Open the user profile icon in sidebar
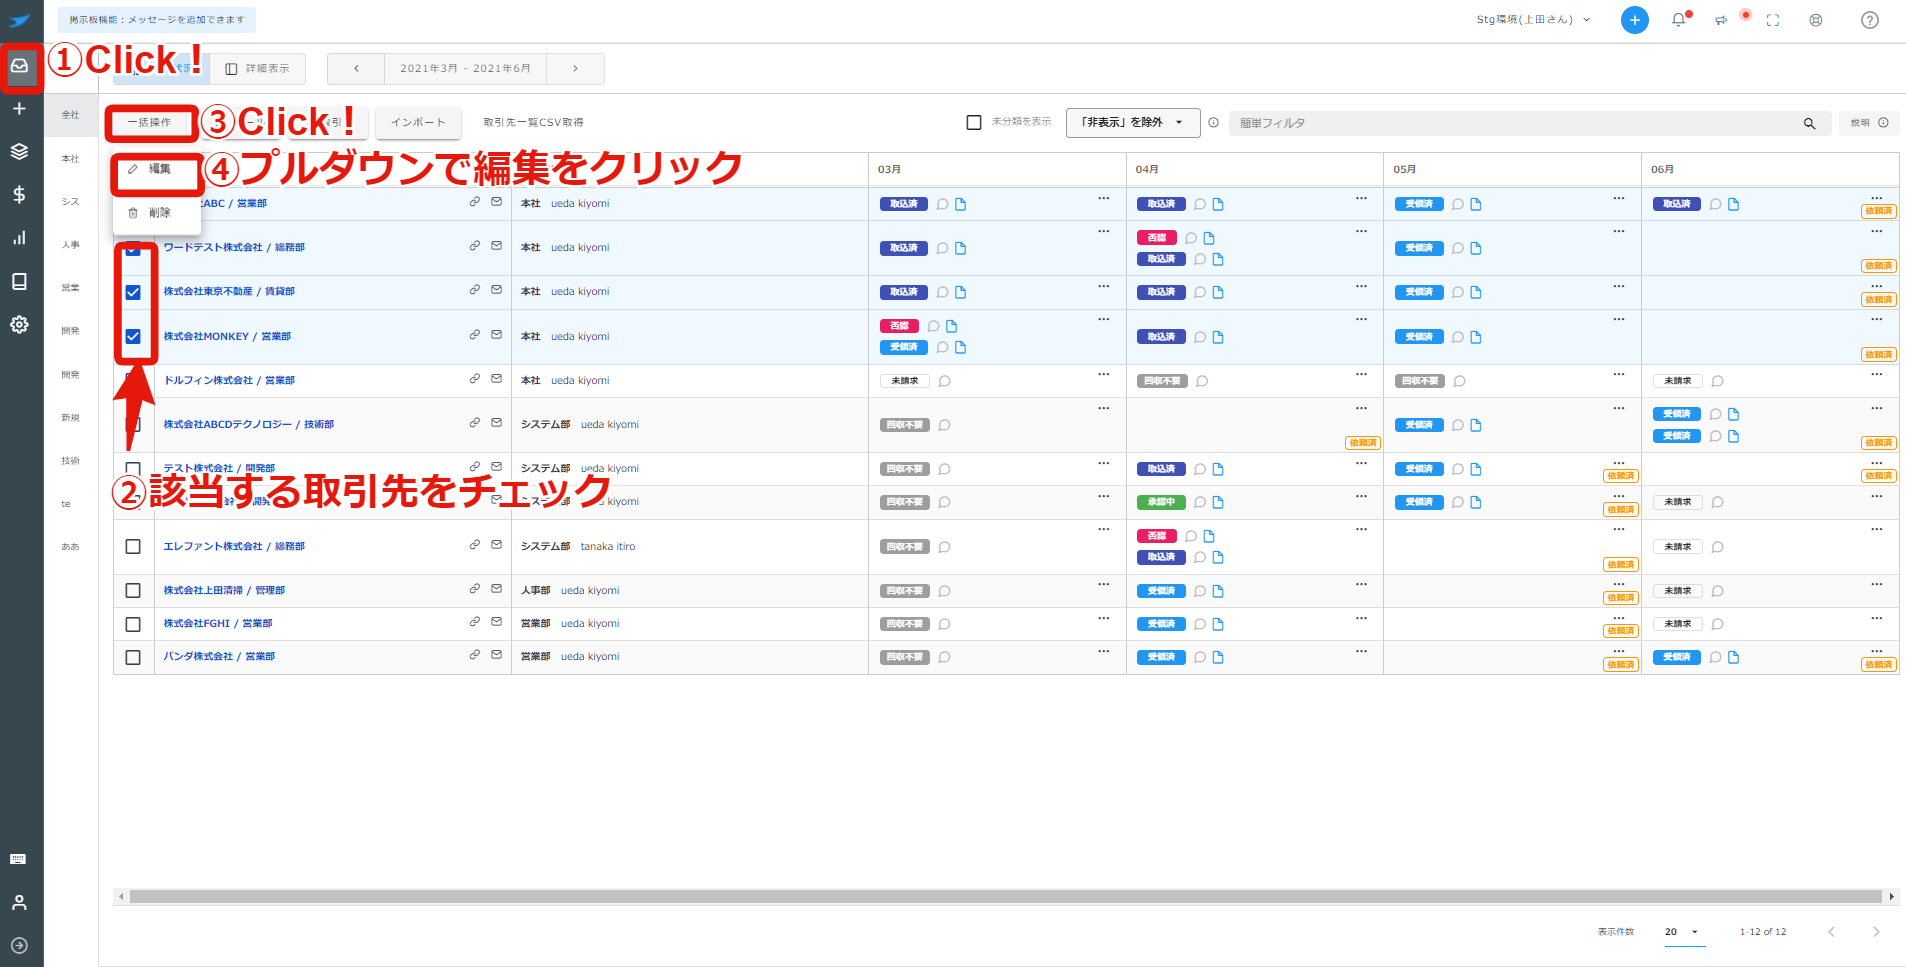The height and width of the screenshot is (967, 1906). point(19,902)
